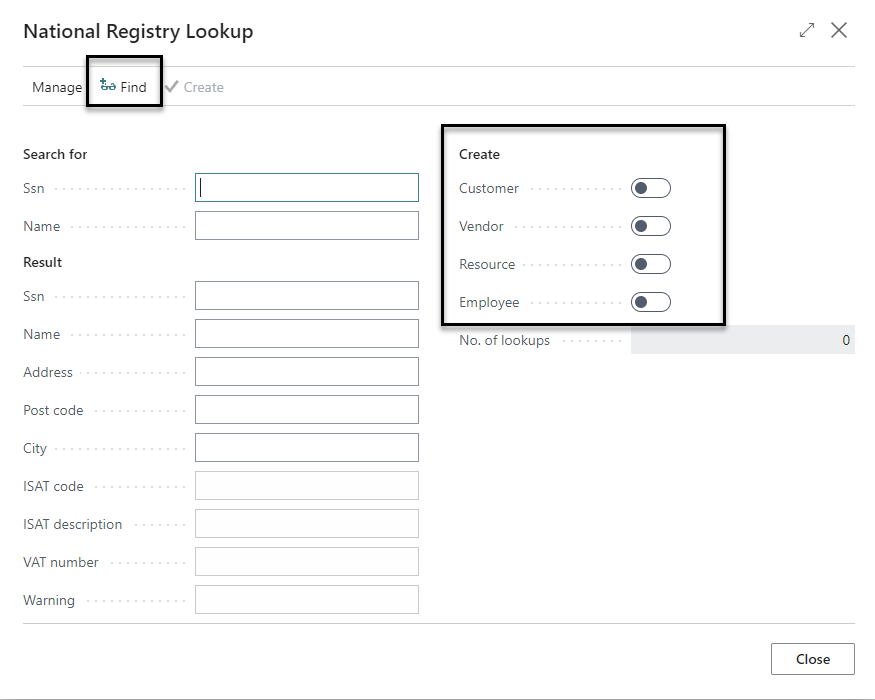The height and width of the screenshot is (700, 875).
Task: Click the 'Customer' label
Action: pyautogui.click(x=489, y=188)
